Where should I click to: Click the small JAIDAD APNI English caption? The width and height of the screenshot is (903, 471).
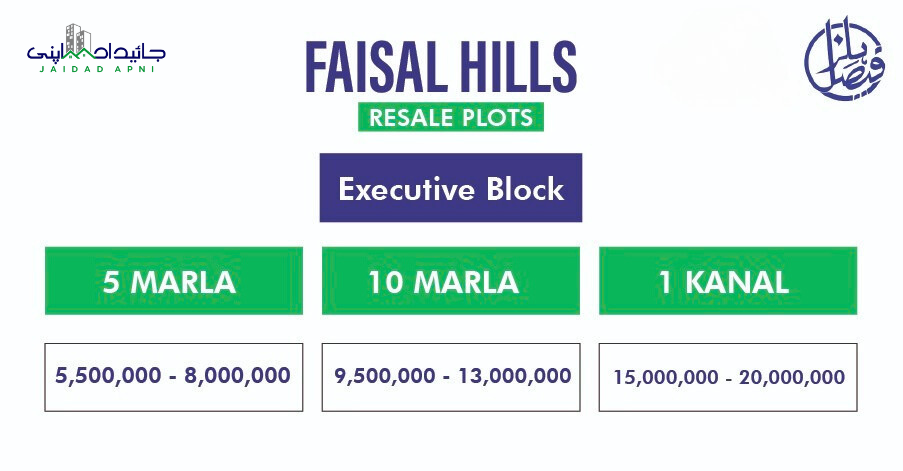click(x=97, y=72)
